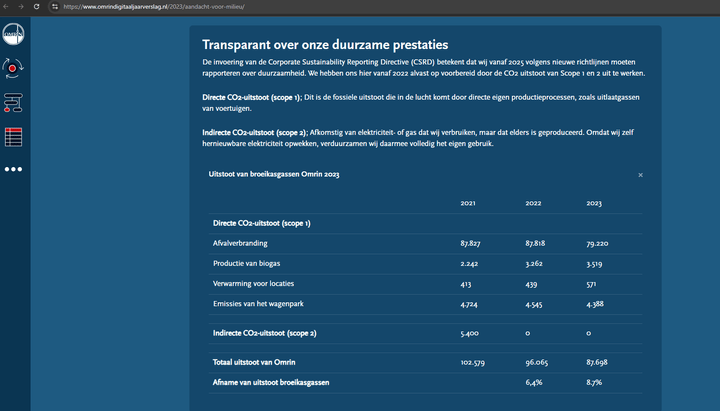Click the wagenpark 2023 value 4.388
The image size is (720, 411).
tap(595, 304)
